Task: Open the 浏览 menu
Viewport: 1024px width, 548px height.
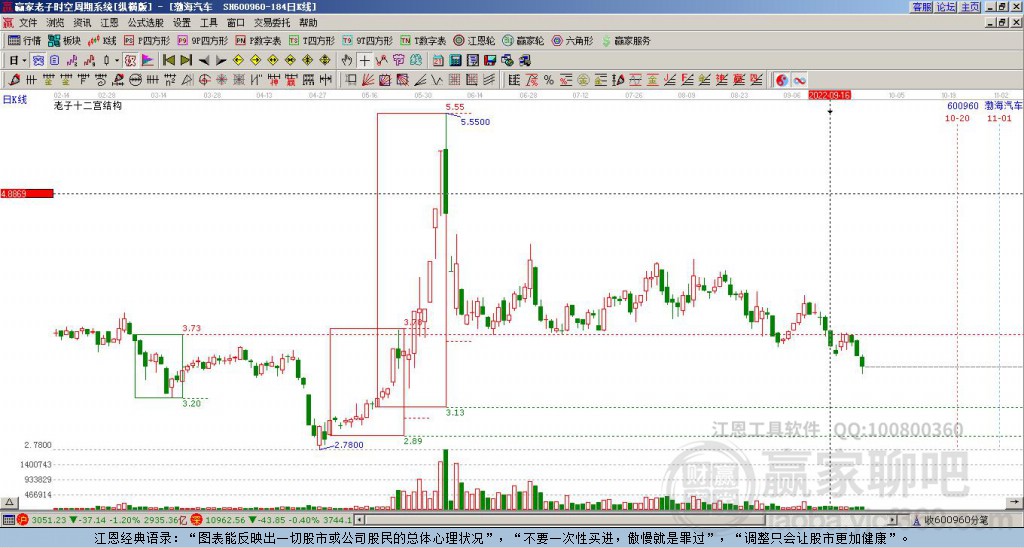Action: click(55, 23)
